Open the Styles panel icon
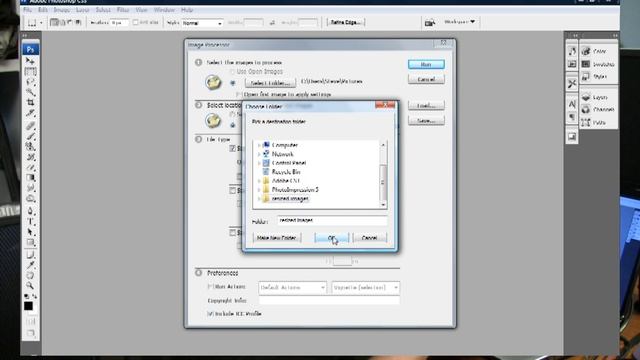640x360 pixels. (x=586, y=76)
